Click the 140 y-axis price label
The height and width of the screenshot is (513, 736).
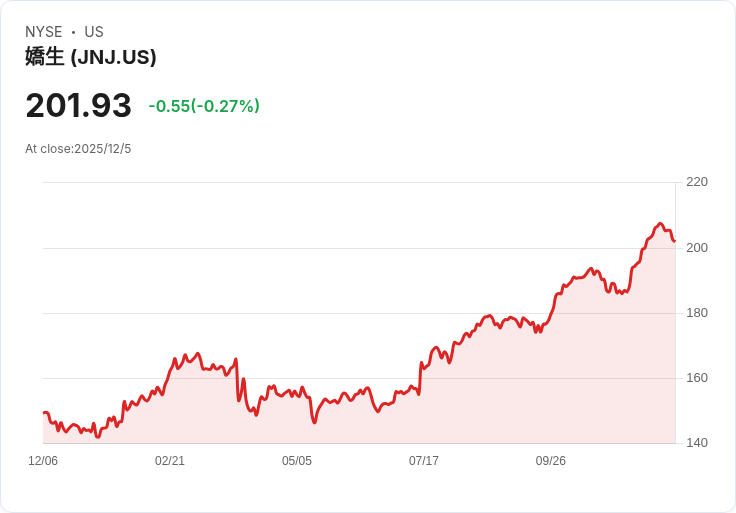coord(697,443)
